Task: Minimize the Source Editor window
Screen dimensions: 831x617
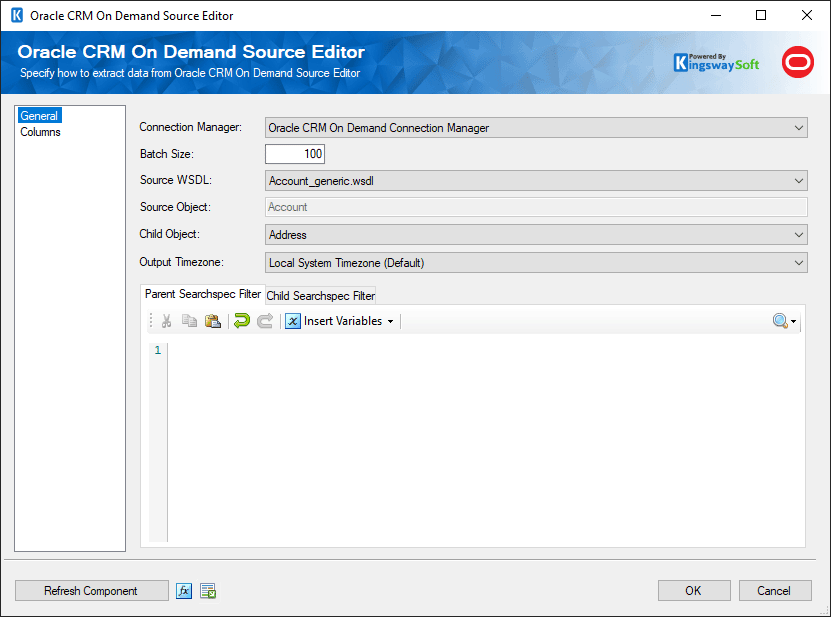Action: tap(715, 15)
